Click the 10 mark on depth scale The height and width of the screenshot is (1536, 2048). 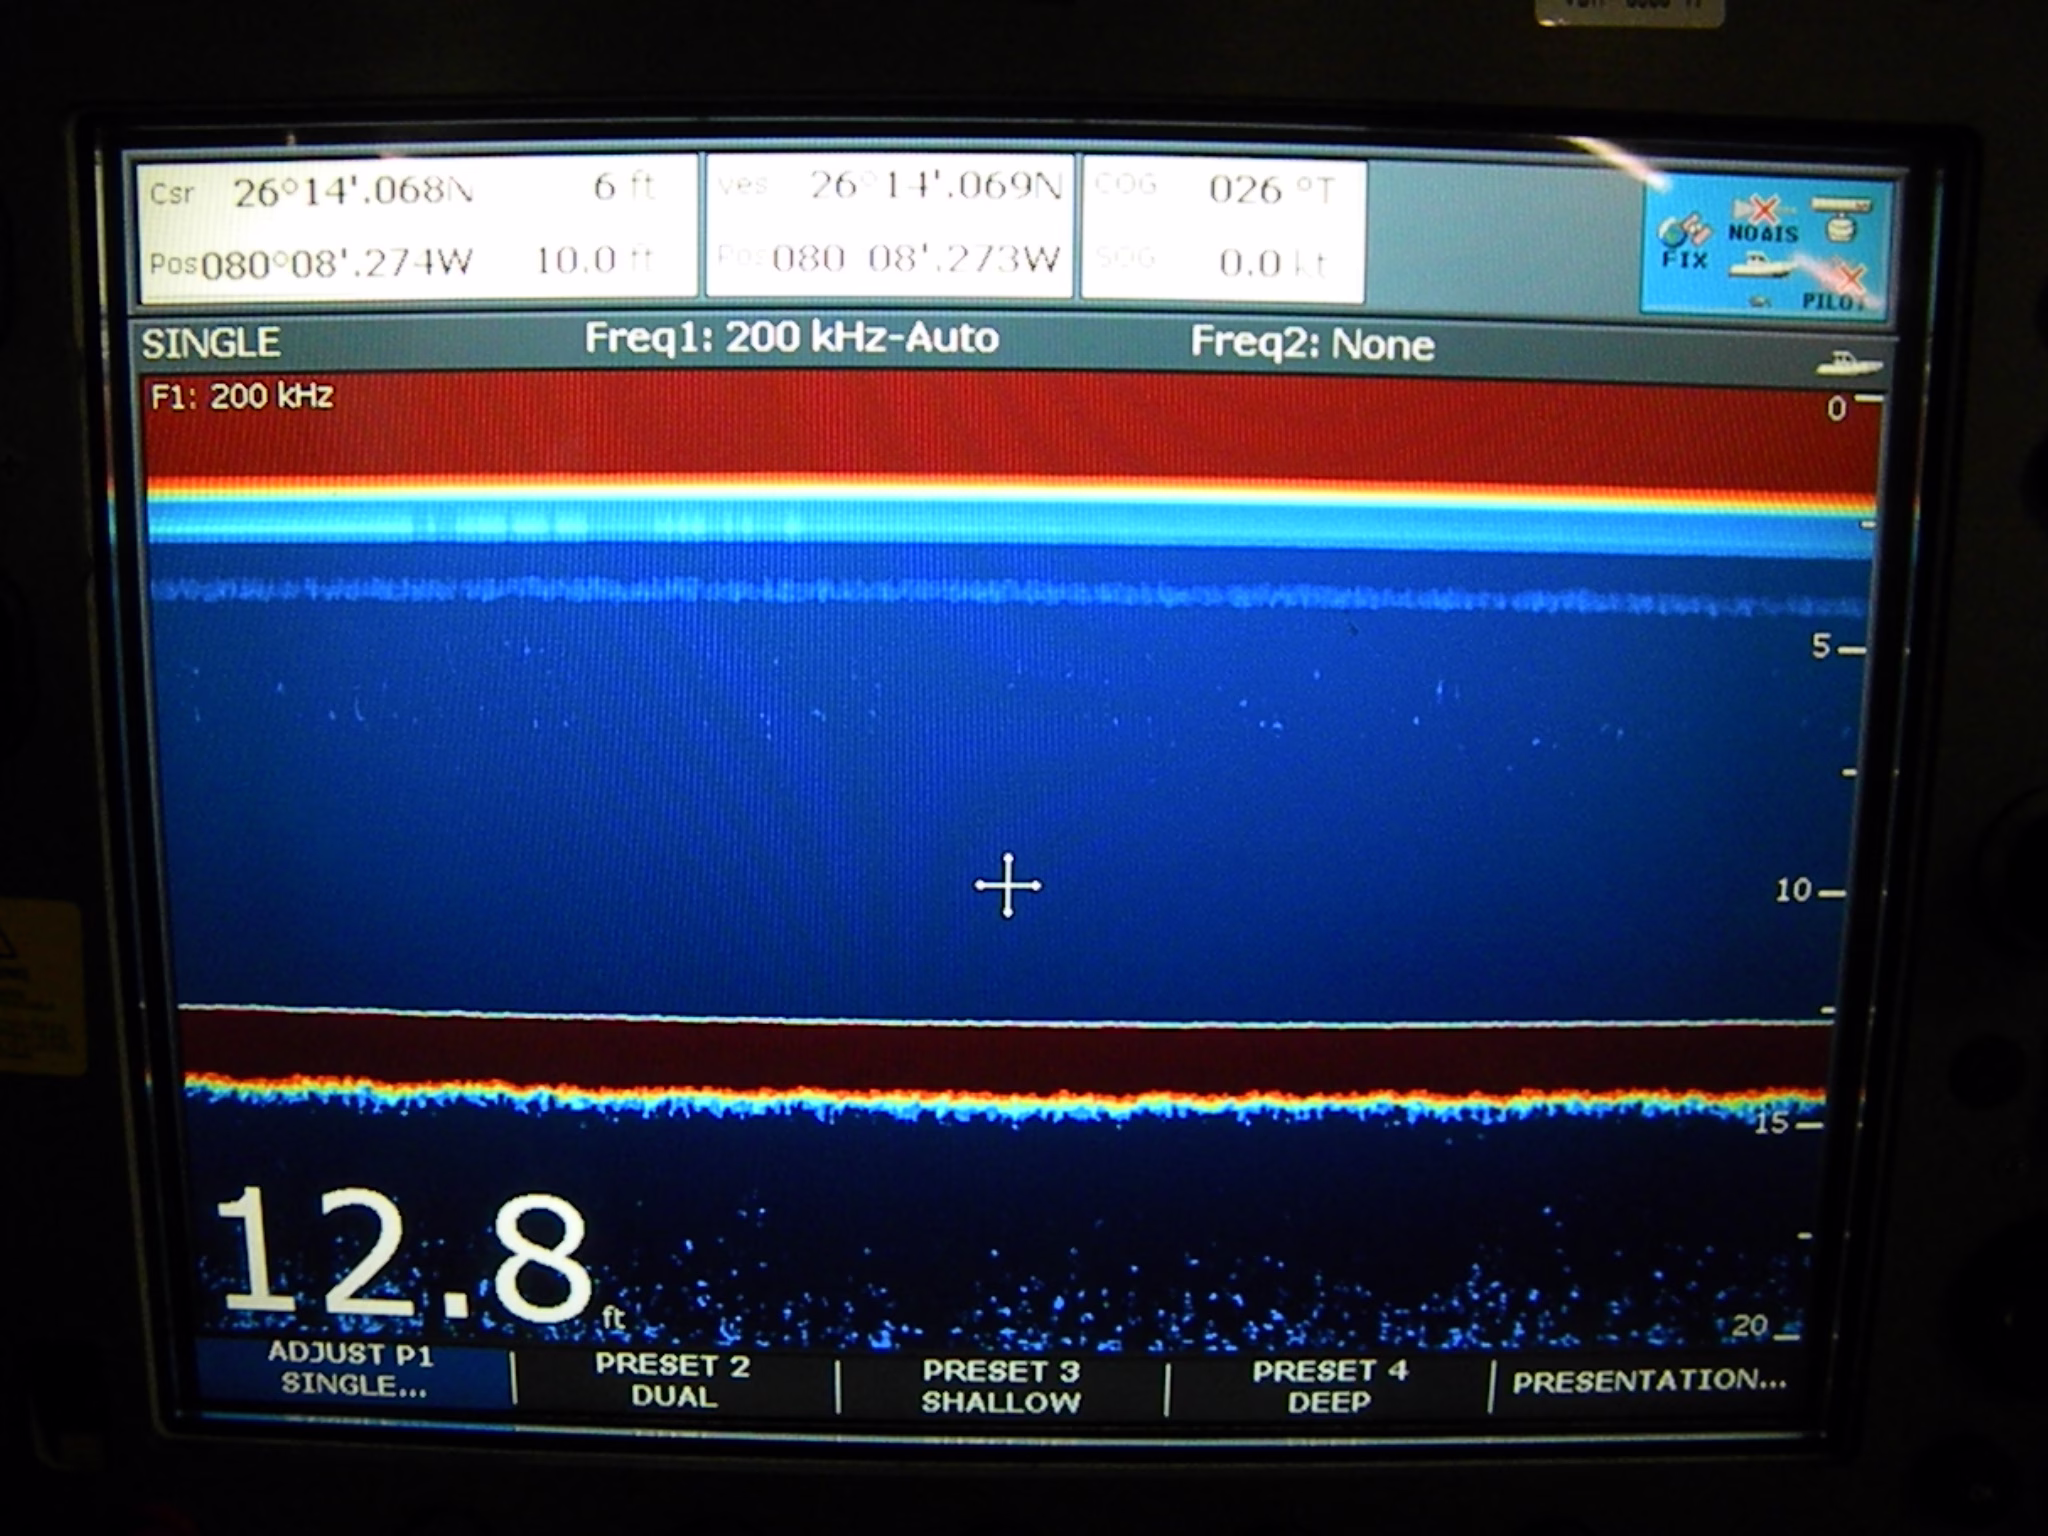1796,890
